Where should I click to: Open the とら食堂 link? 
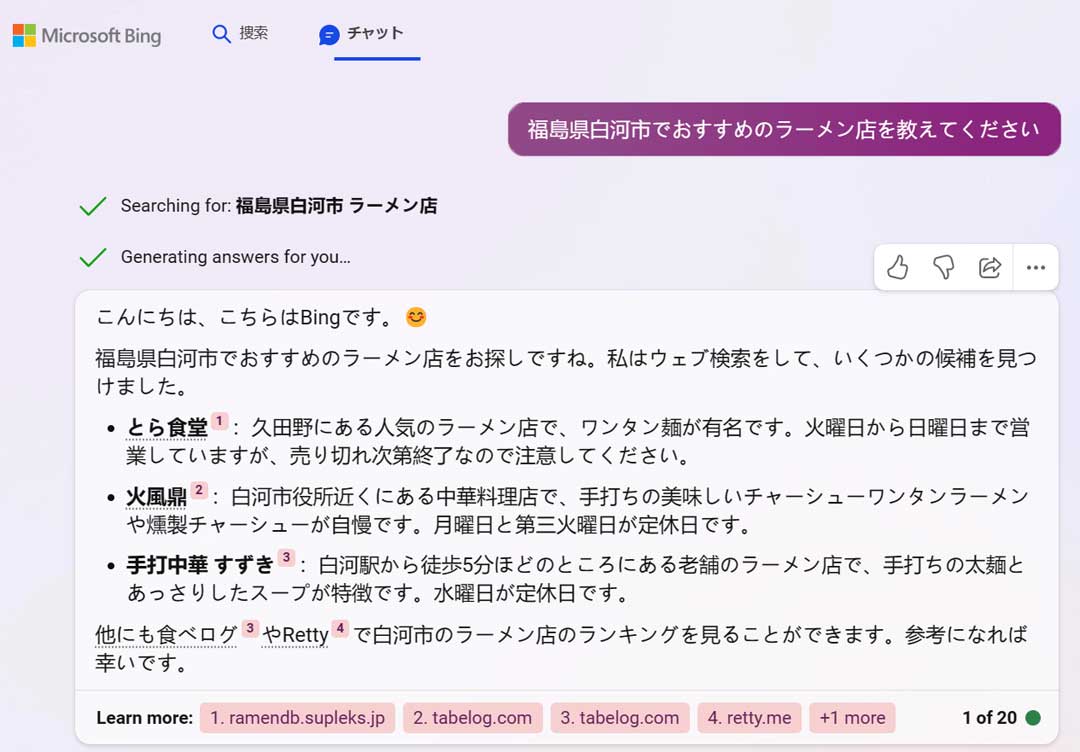pyautogui.click(x=167, y=428)
